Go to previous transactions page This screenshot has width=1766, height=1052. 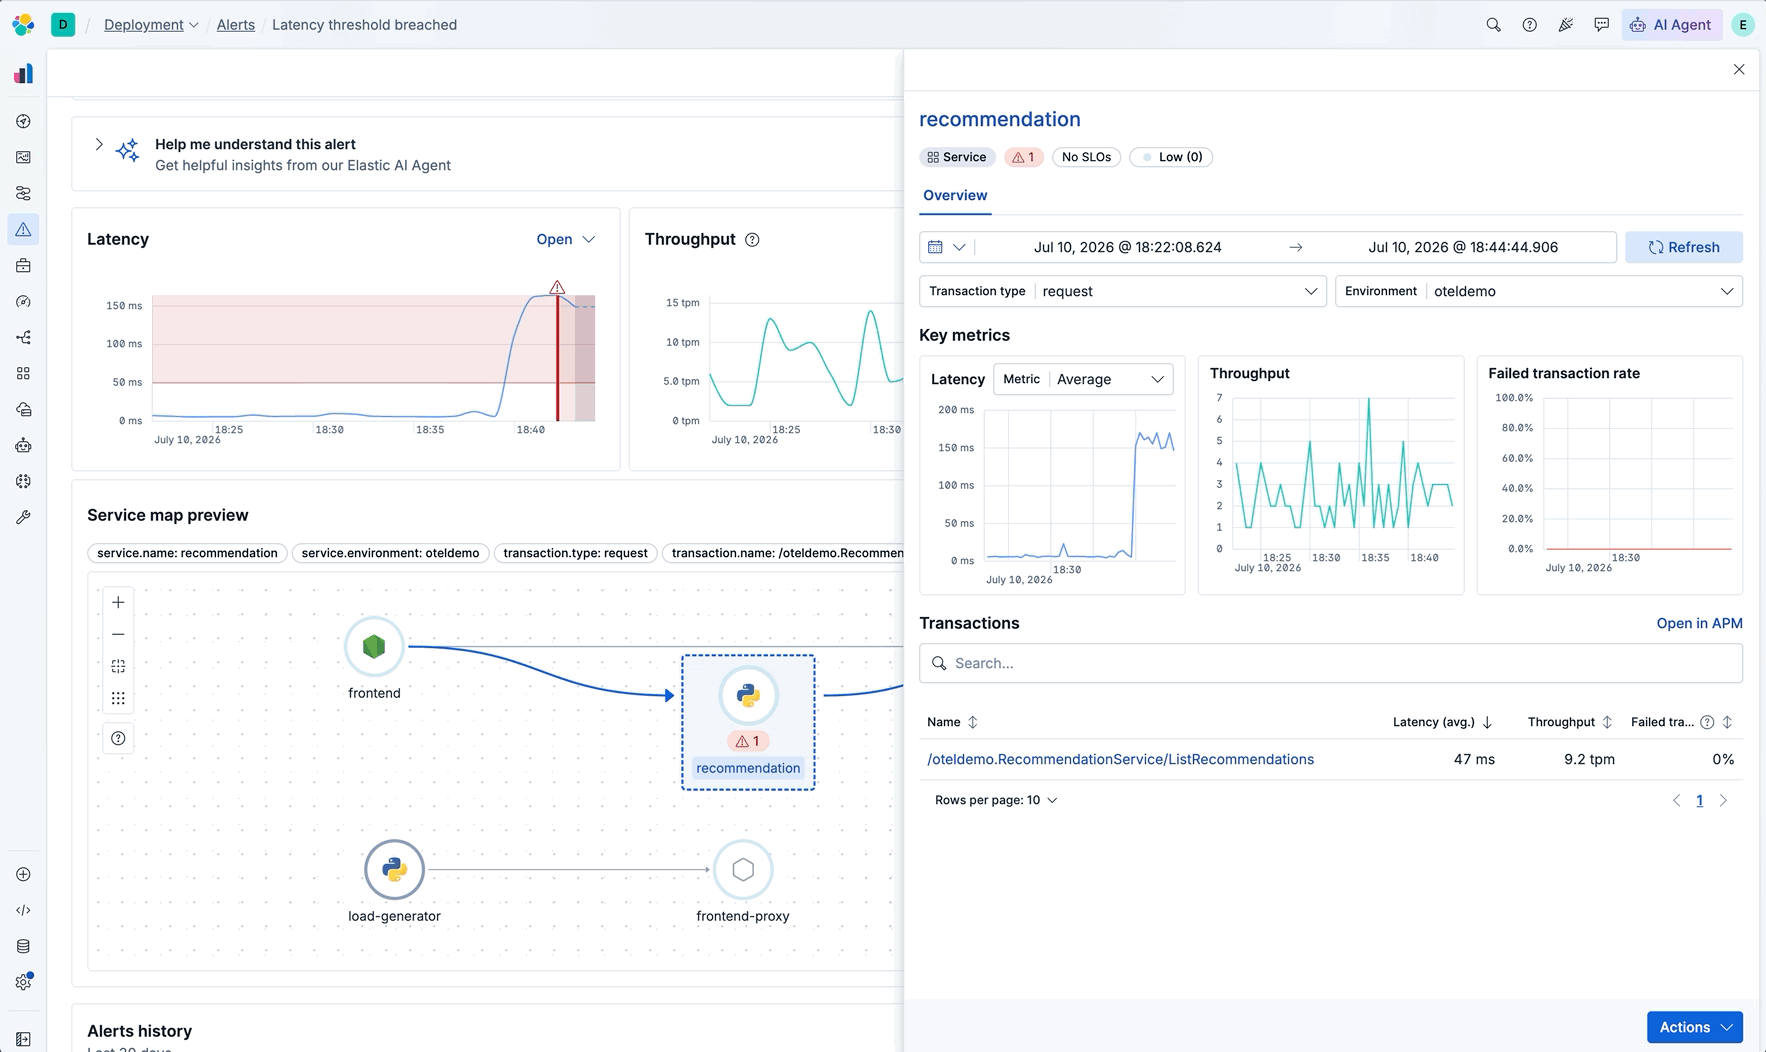click(1676, 800)
